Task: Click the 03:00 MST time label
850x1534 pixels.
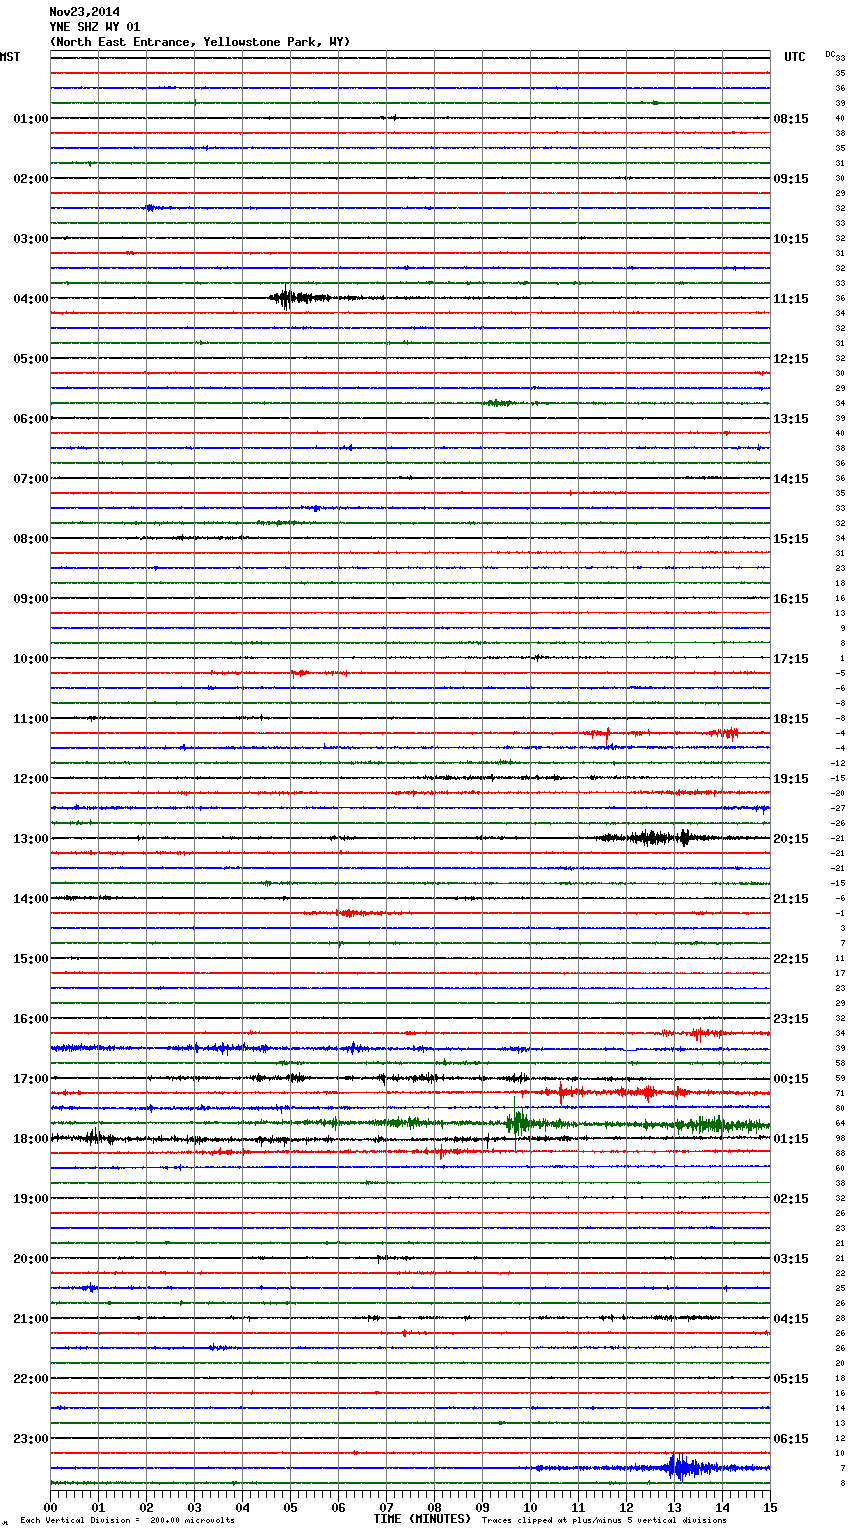Action: tap(30, 239)
